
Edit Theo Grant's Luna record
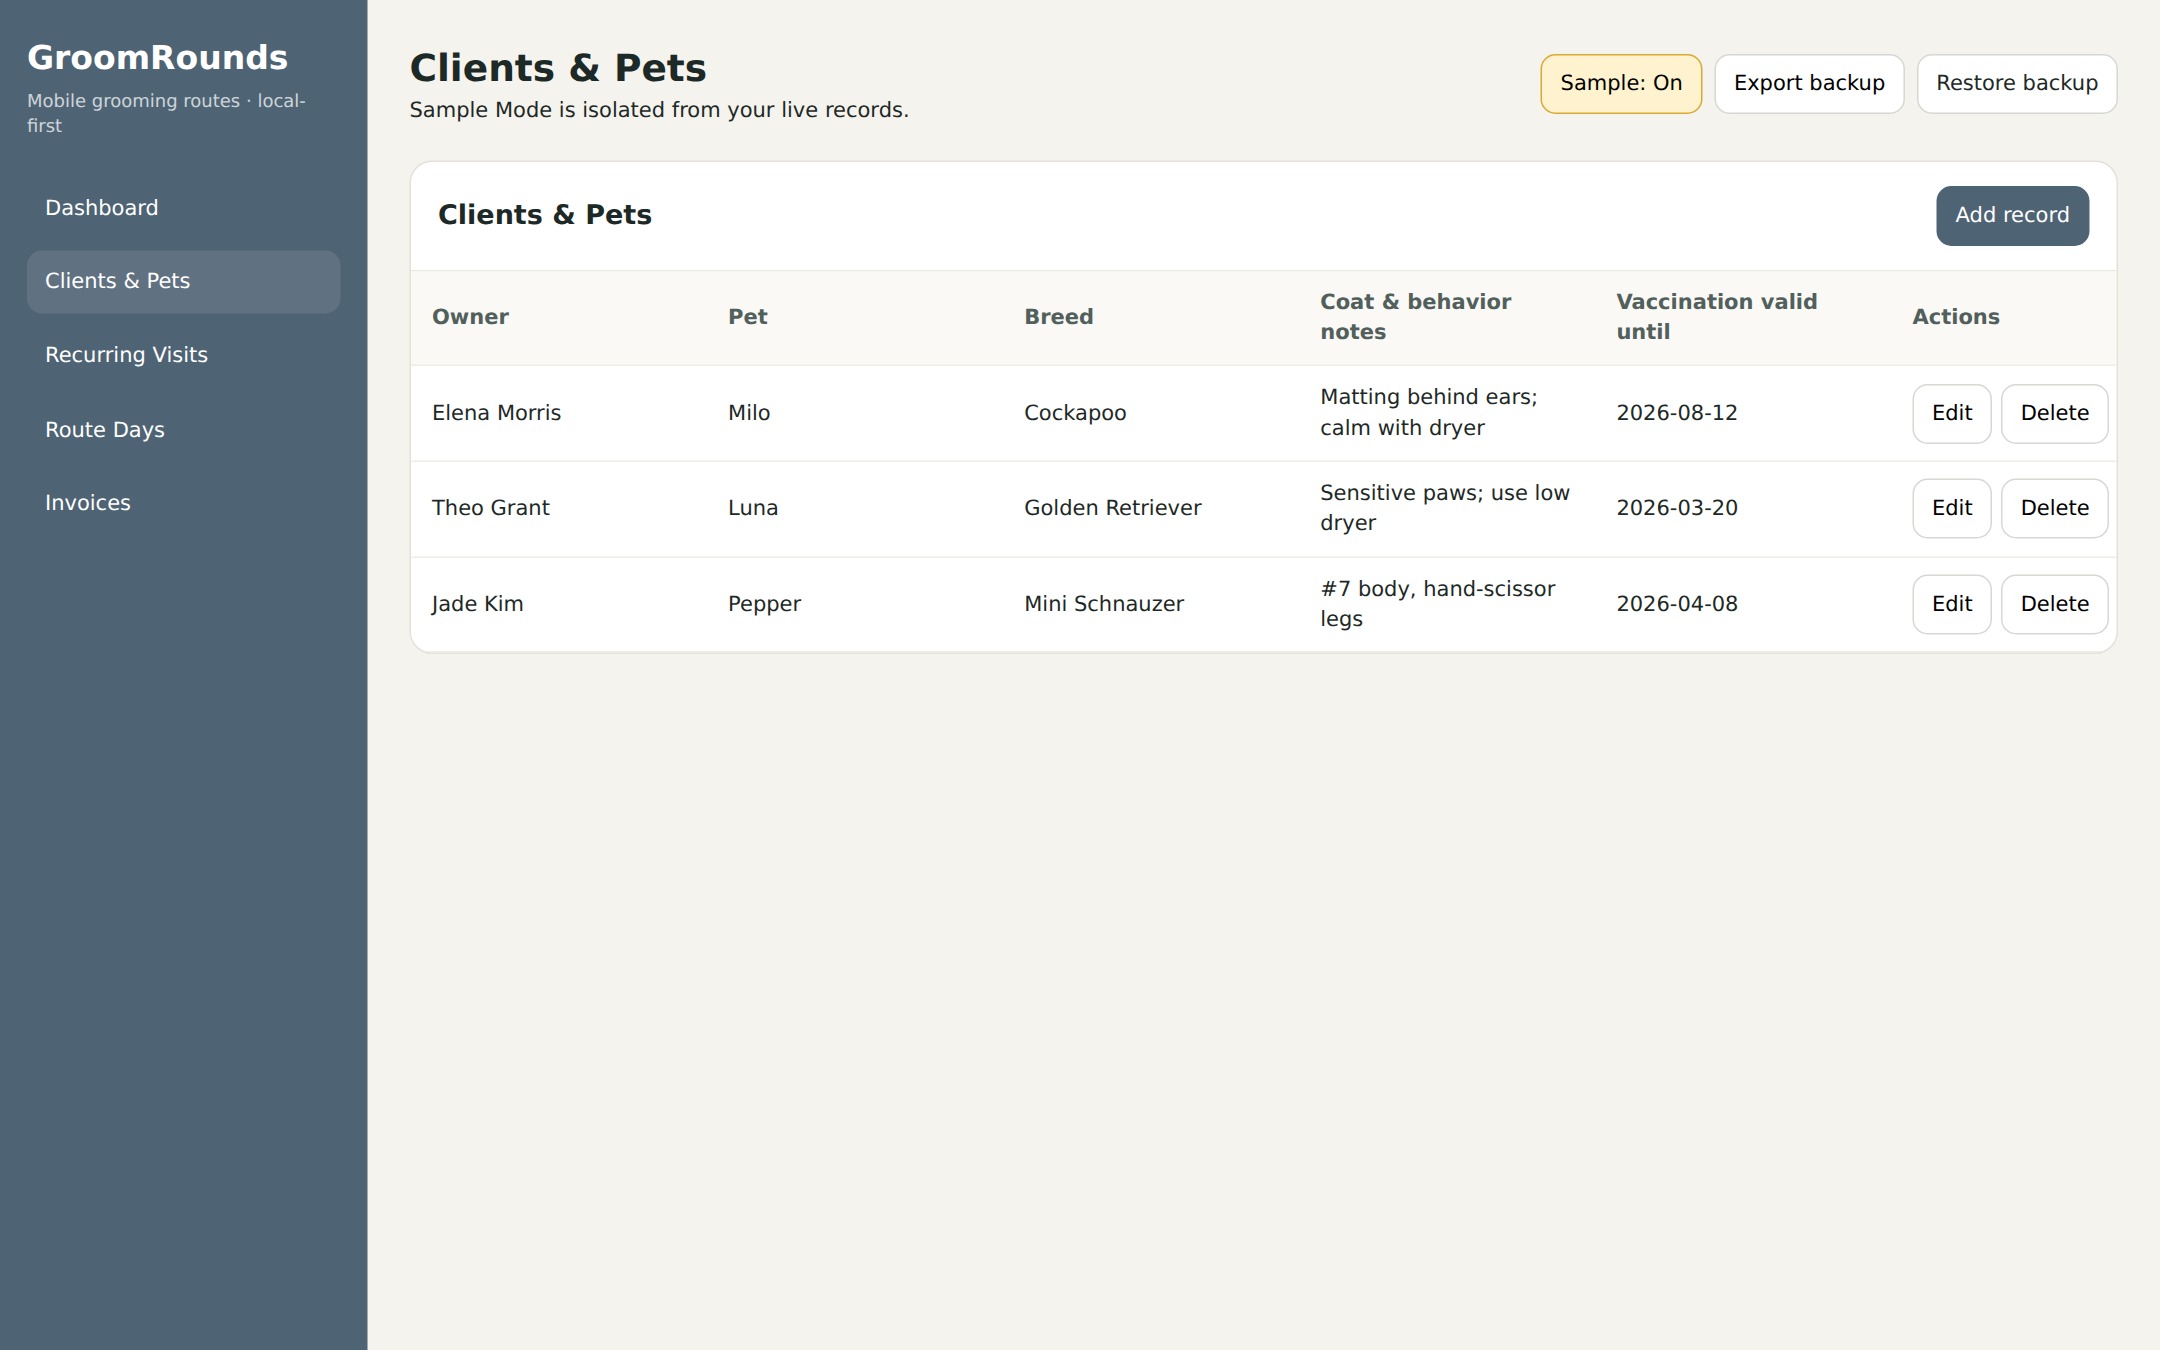pos(1951,509)
